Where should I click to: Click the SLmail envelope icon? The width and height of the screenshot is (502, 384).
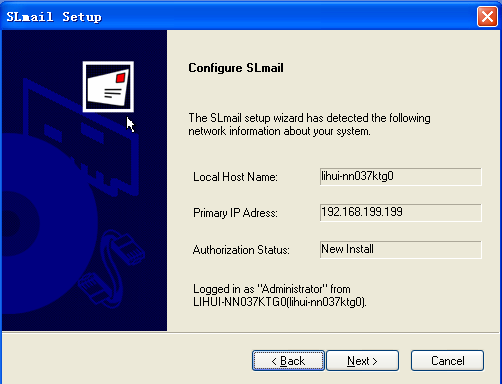(x=108, y=87)
